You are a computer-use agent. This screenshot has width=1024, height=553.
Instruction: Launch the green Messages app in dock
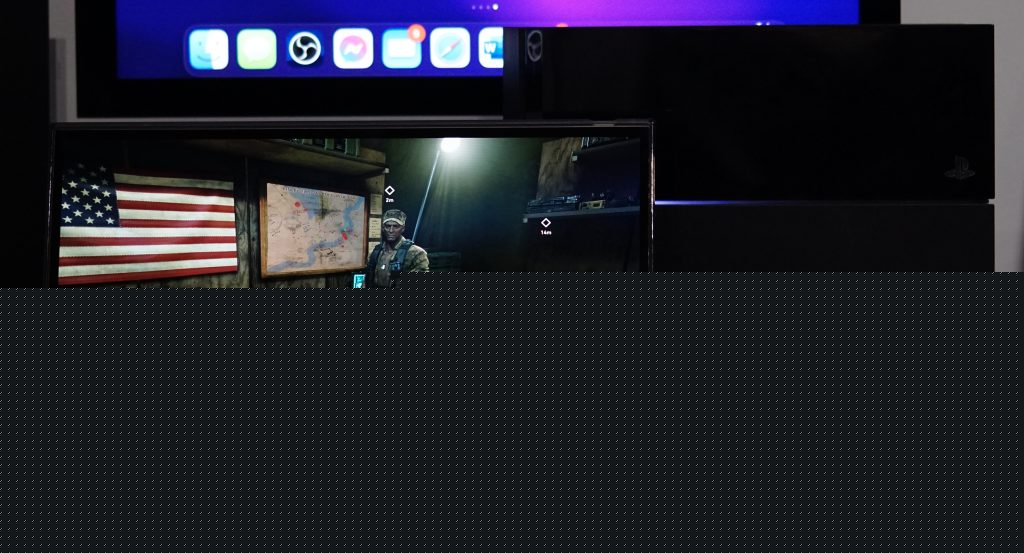pyautogui.click(x=257, y=49)
